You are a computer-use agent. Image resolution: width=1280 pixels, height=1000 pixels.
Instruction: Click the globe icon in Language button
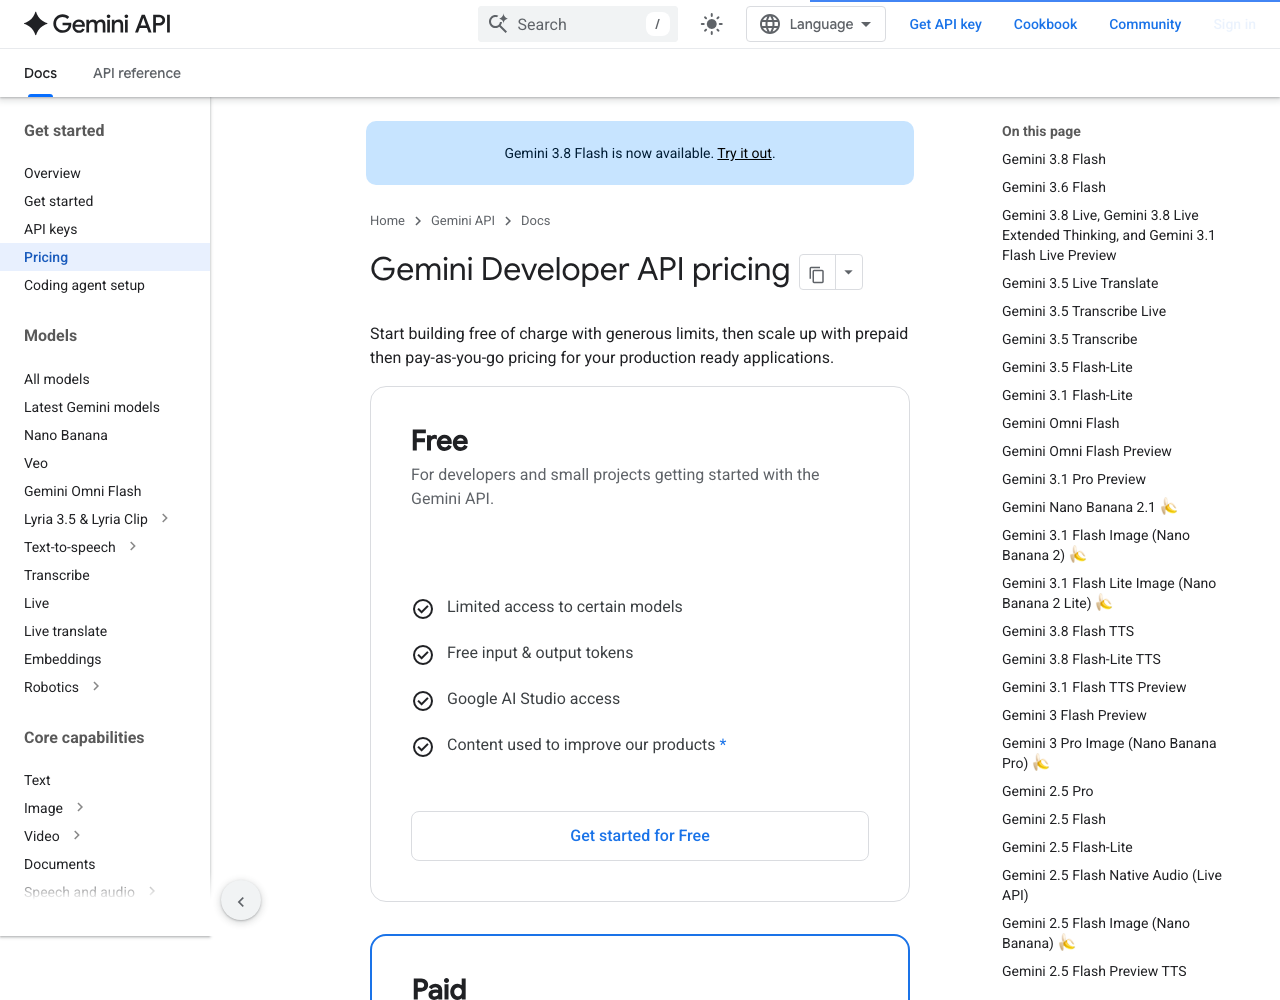(770, 24)
